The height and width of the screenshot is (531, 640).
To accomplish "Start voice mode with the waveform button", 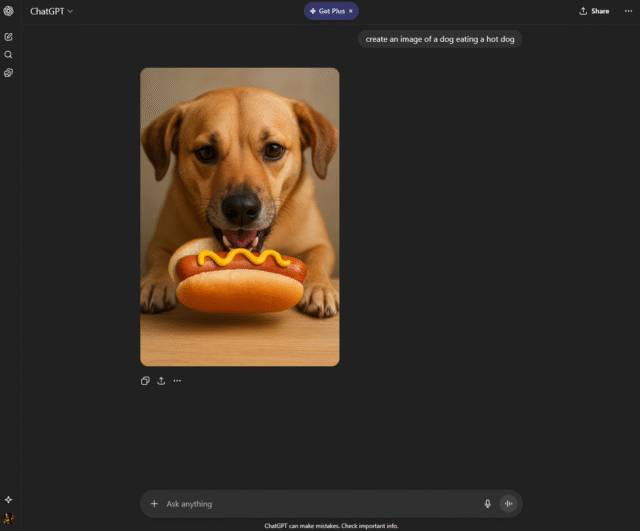I will tap(508, 504).
